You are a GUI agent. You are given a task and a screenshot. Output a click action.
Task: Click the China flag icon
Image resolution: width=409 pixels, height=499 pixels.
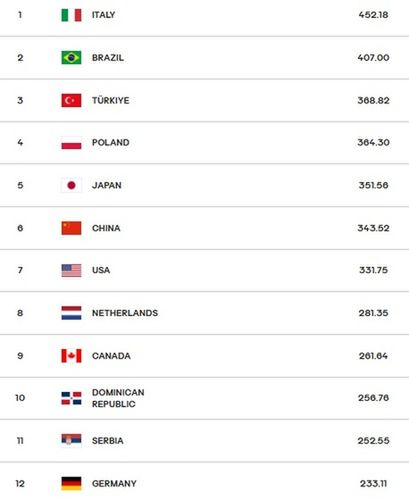[71, 228]
